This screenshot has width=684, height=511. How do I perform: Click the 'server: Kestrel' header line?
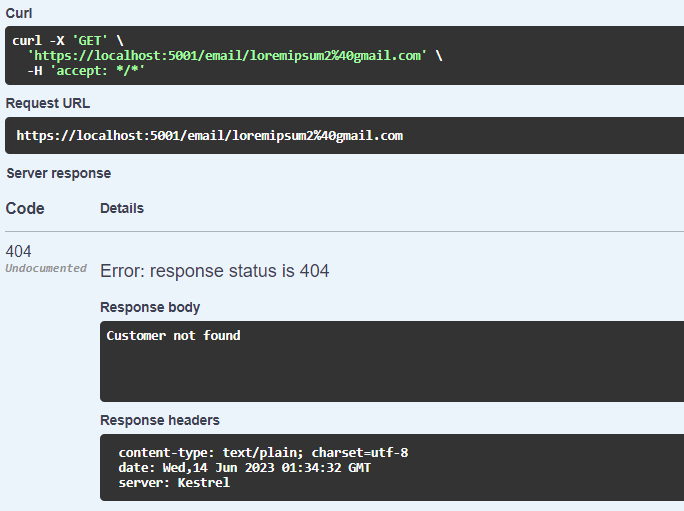174,482
